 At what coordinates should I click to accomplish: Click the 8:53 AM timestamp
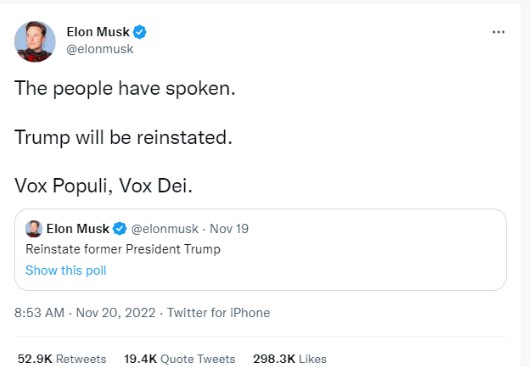pos(39,313)
